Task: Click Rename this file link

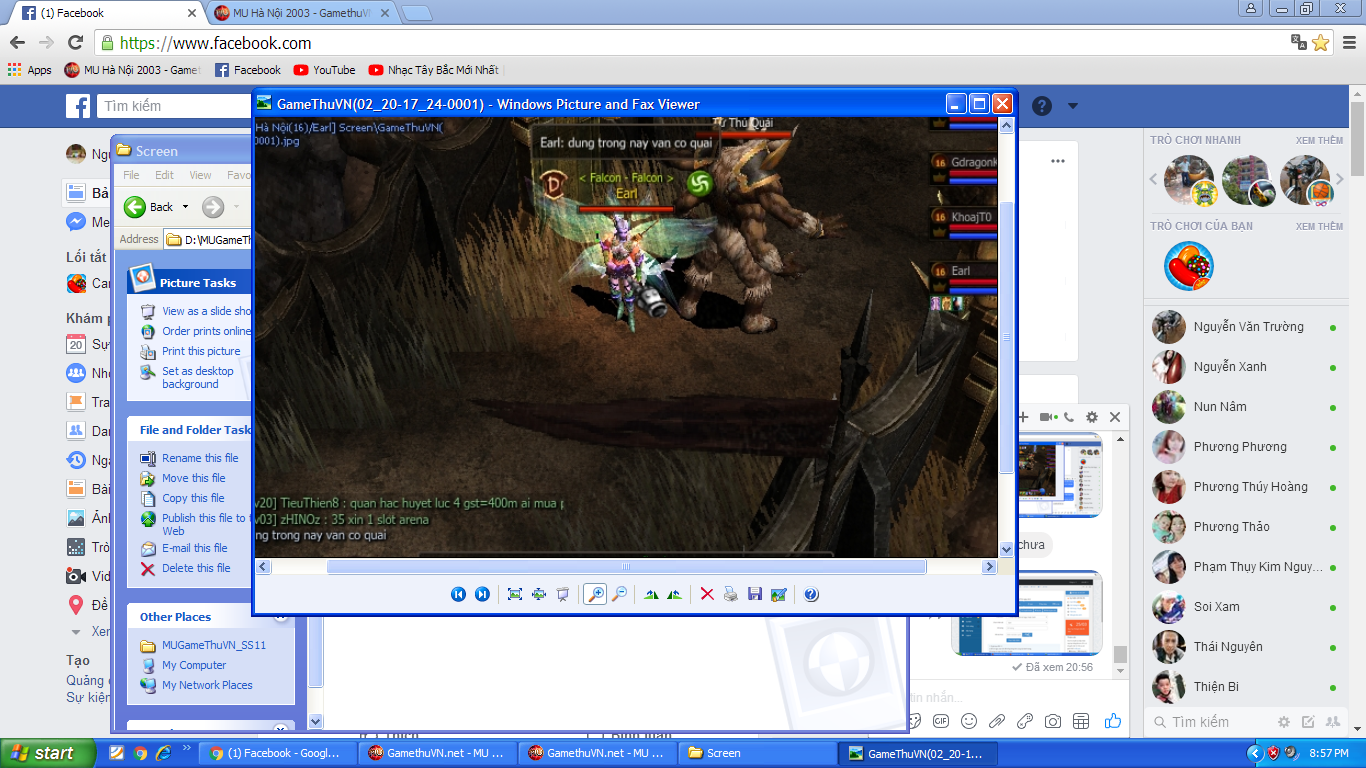Action: [200, 458]
